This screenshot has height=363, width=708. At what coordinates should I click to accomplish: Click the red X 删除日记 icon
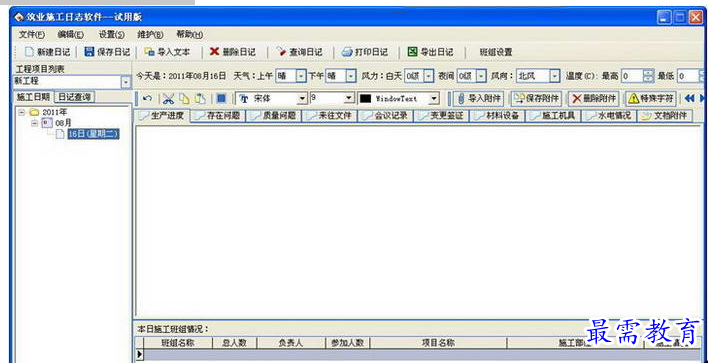point(214,52)
